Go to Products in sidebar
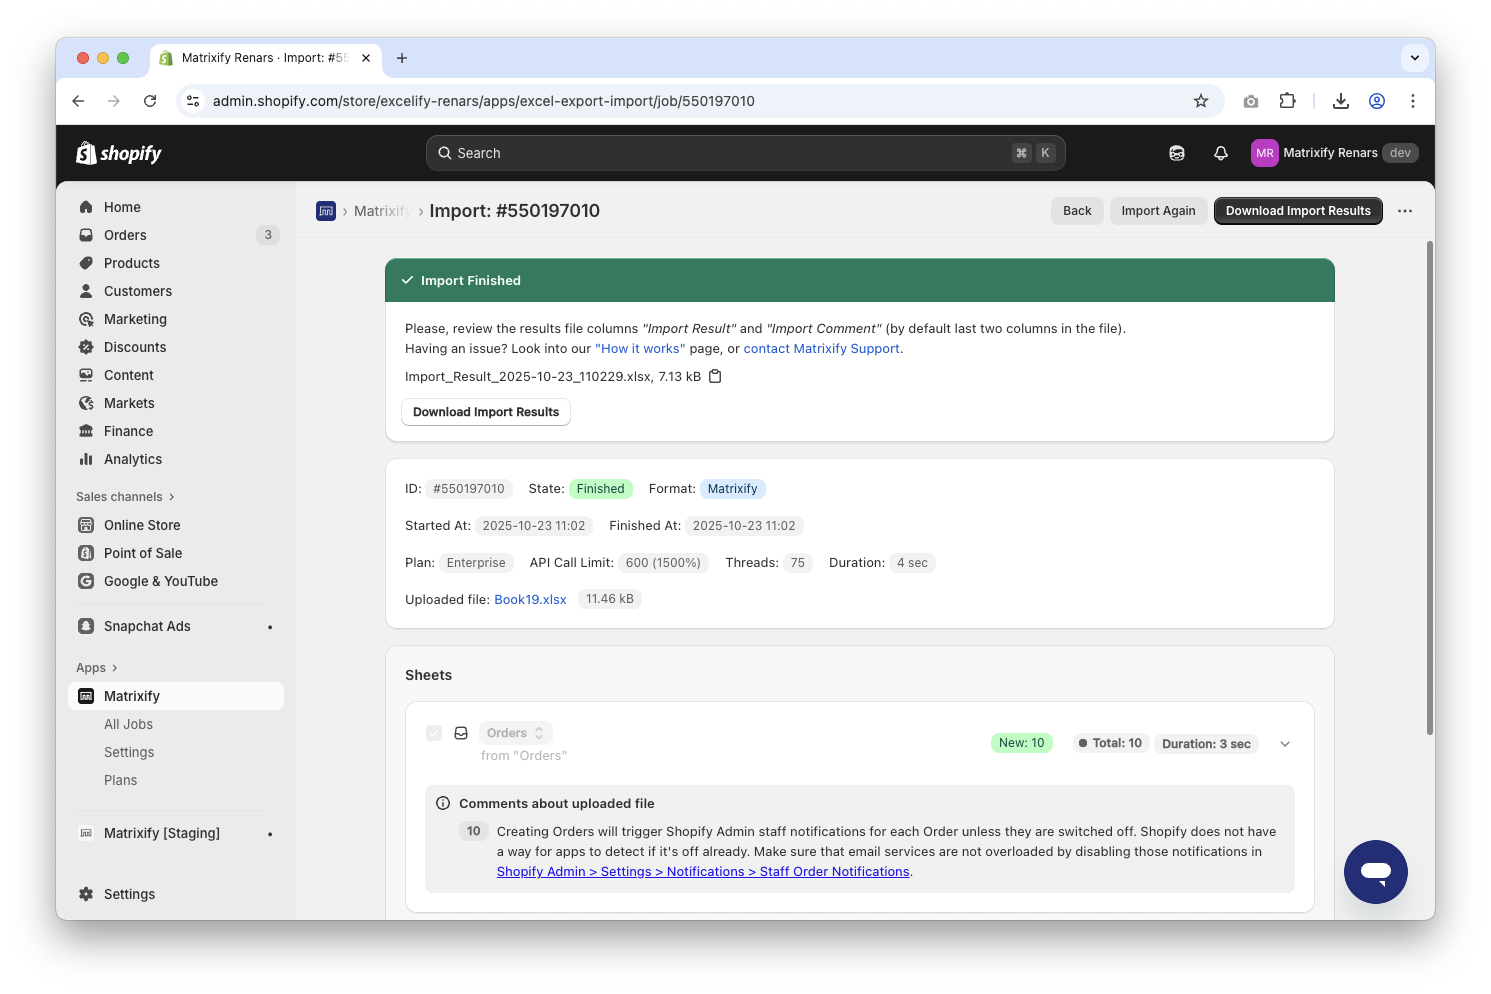Screen dimensions: 1491x994 tap(131, 263)
